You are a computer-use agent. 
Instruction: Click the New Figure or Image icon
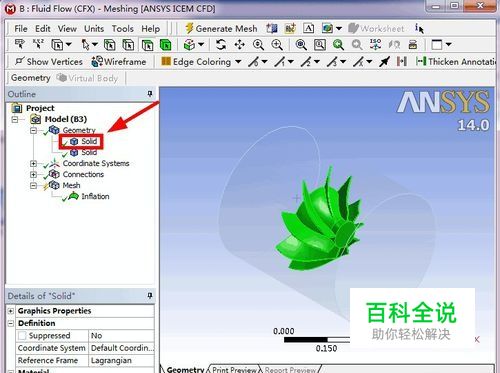pyautogui.click(x=327, y=29)
